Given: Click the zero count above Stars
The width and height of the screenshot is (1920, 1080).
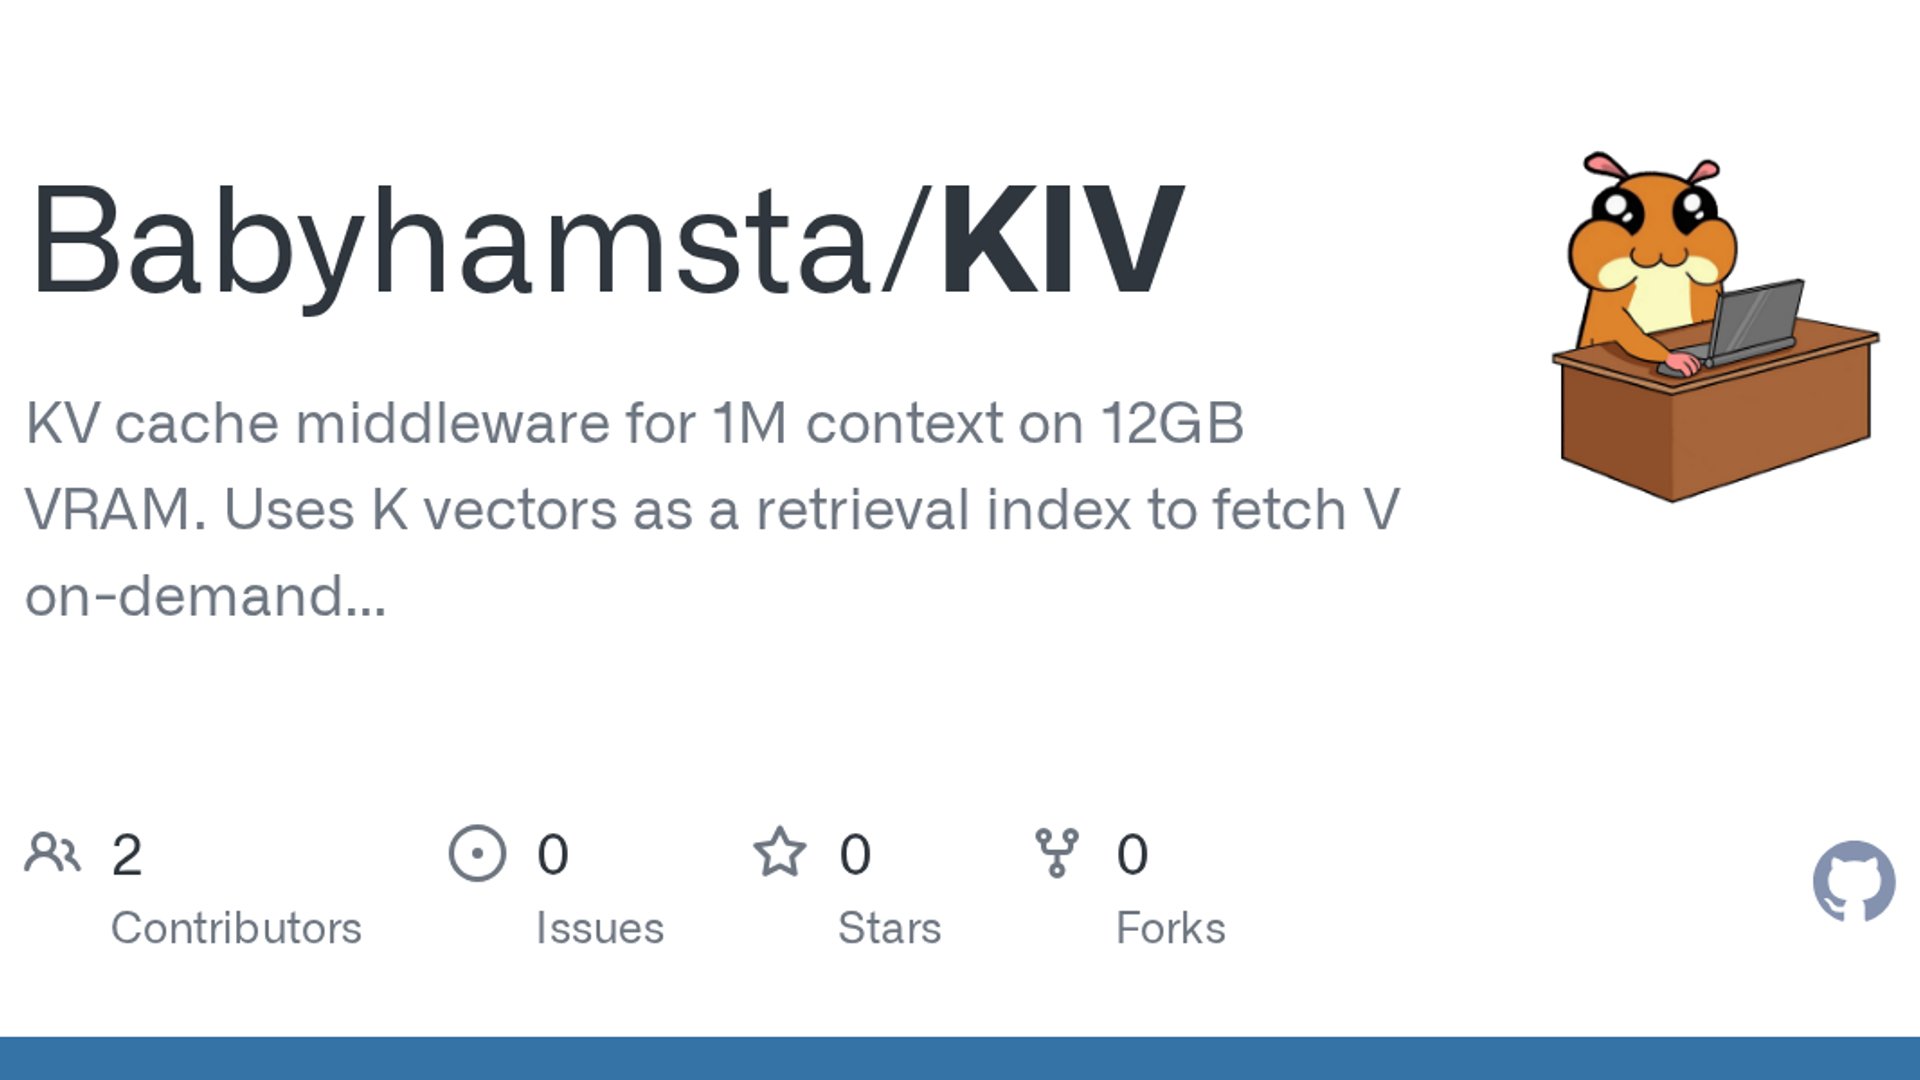Looking at the screenshot, I should coord(855,855).
